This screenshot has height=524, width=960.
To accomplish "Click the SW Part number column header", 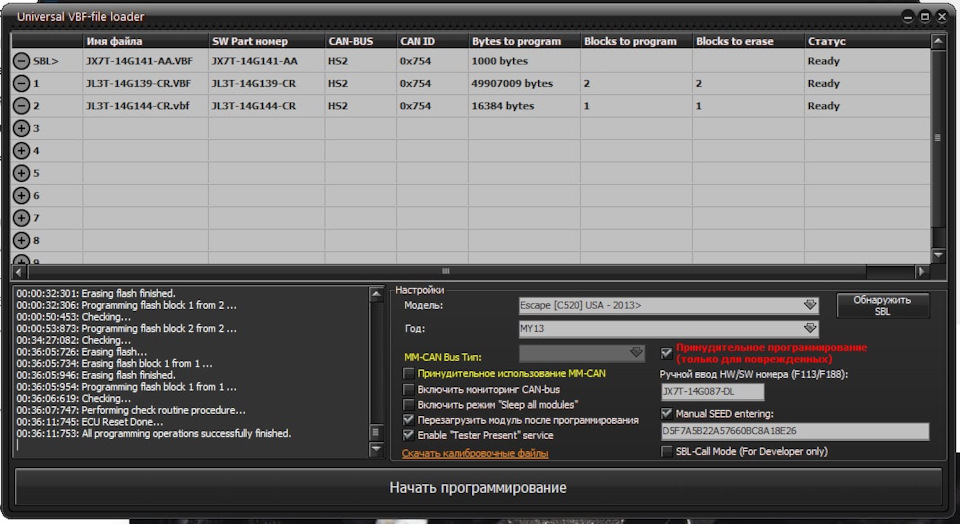I will [266, 42].
